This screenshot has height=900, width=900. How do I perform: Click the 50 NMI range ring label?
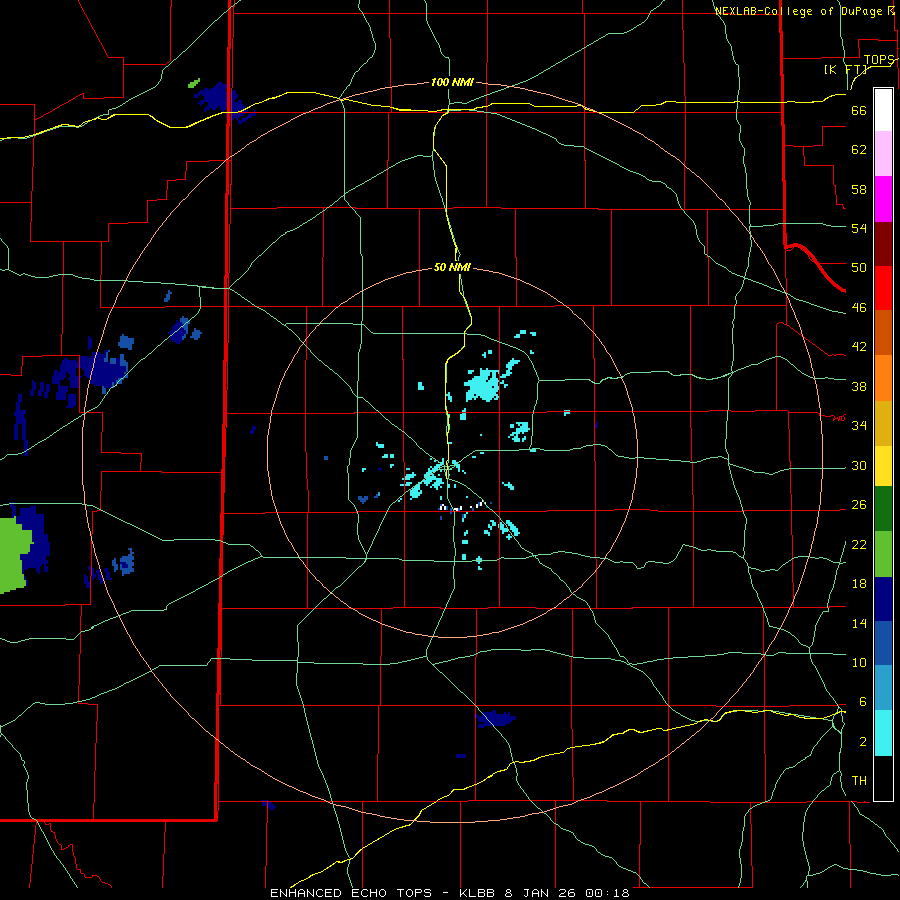452,267
